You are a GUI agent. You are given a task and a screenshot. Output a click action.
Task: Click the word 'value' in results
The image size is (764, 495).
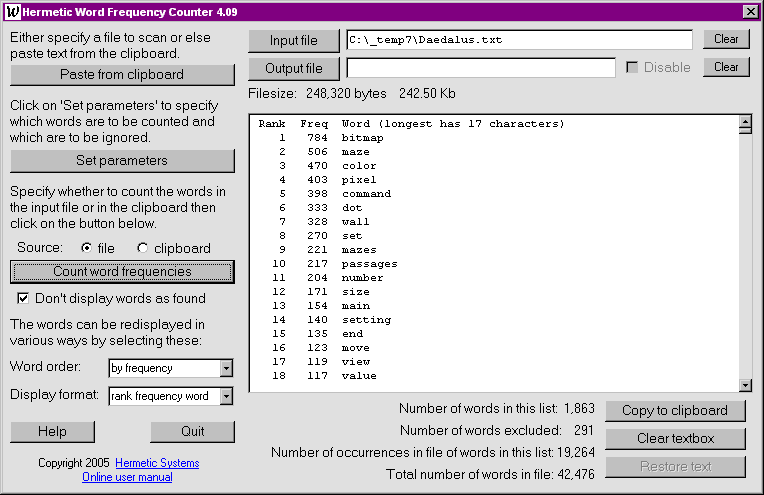point(359,376)
